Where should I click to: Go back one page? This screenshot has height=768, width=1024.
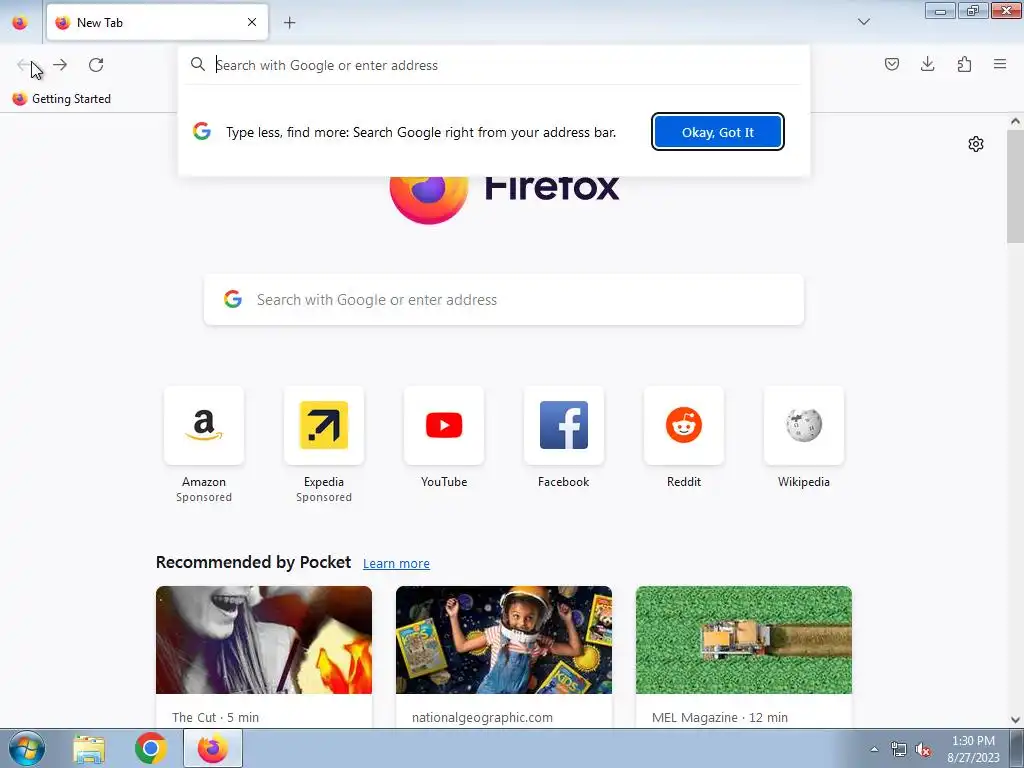[24, 65]
